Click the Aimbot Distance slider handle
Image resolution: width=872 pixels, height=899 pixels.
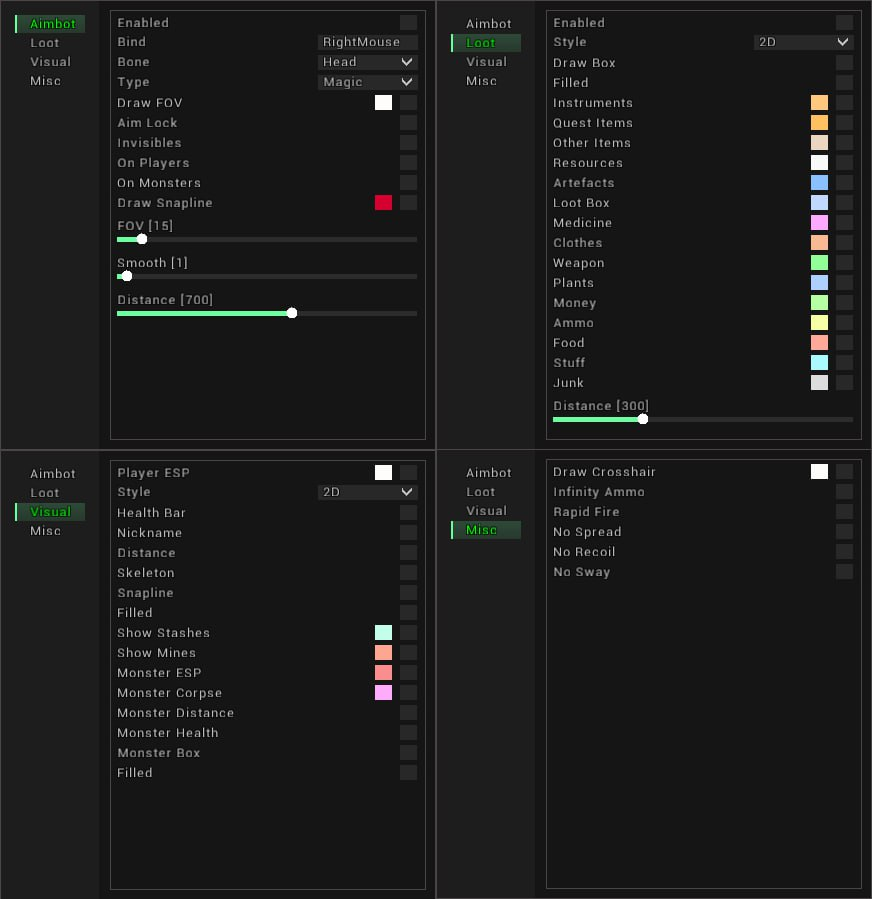[x=292, y=313]
